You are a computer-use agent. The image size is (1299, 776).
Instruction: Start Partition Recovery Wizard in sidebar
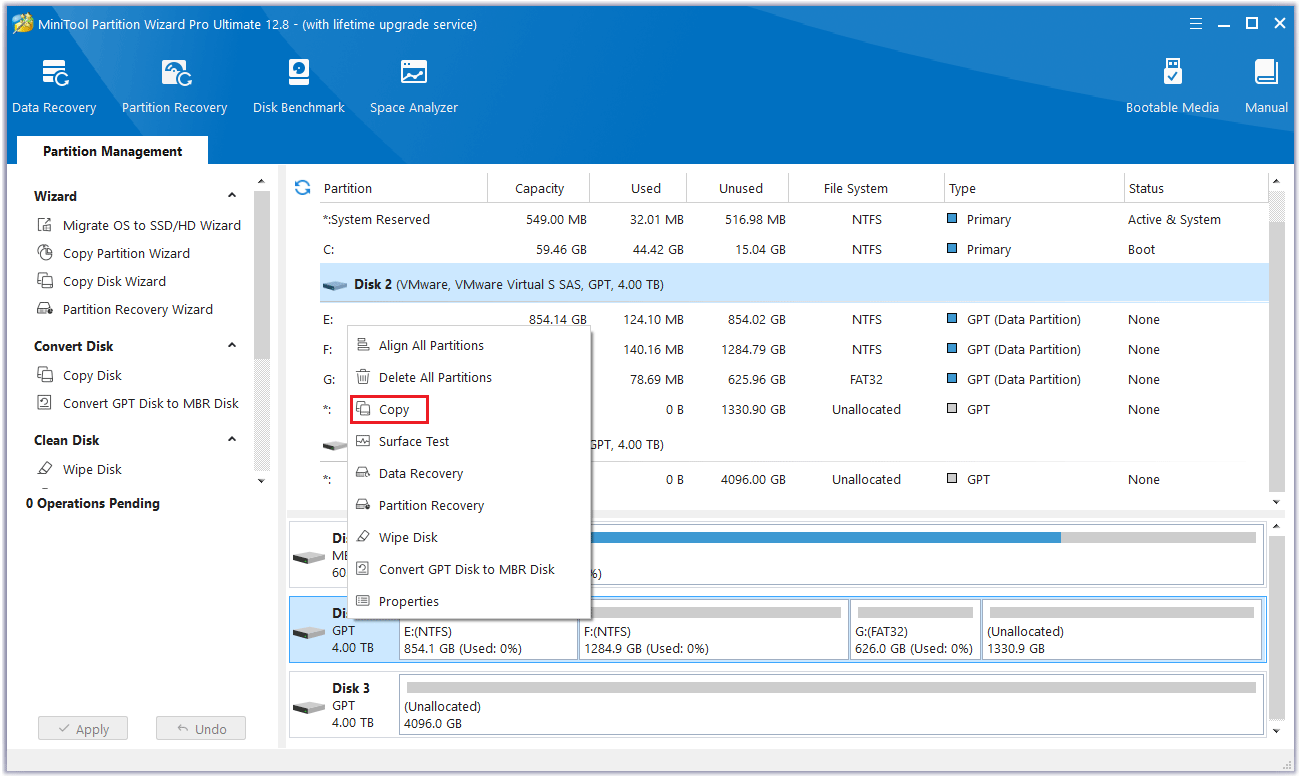125,309
